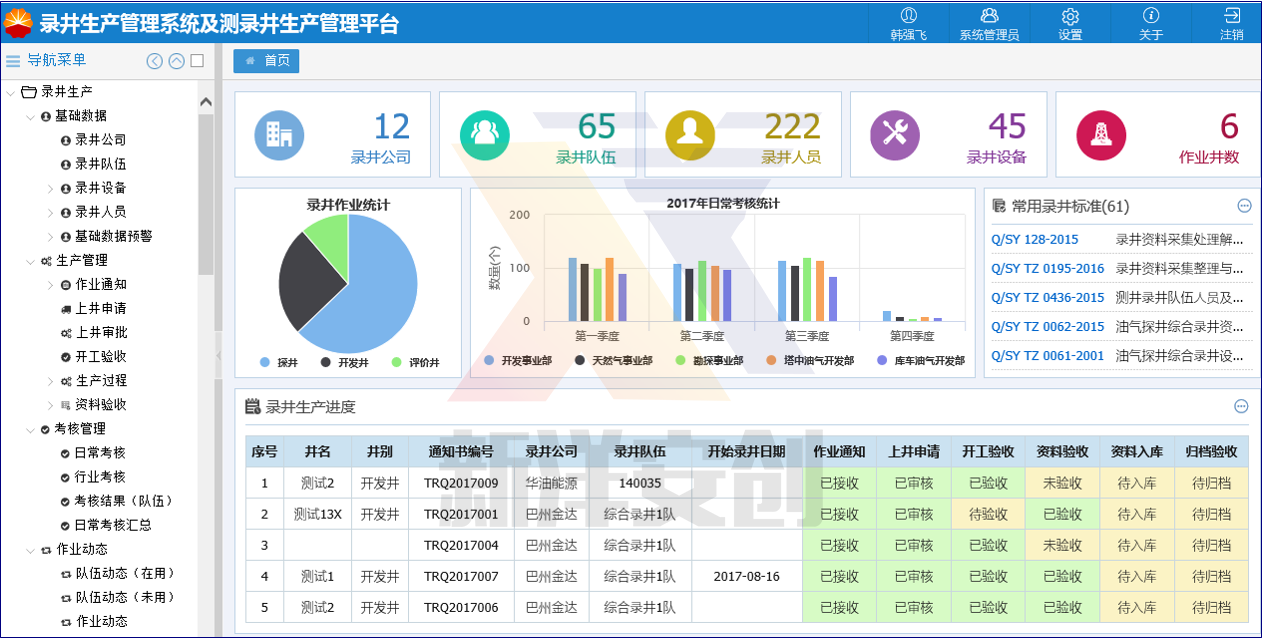Screen dimensions: 1262x639
Task: Collapse the 基础数据 tree group
Action: click(x=30, y=116)
